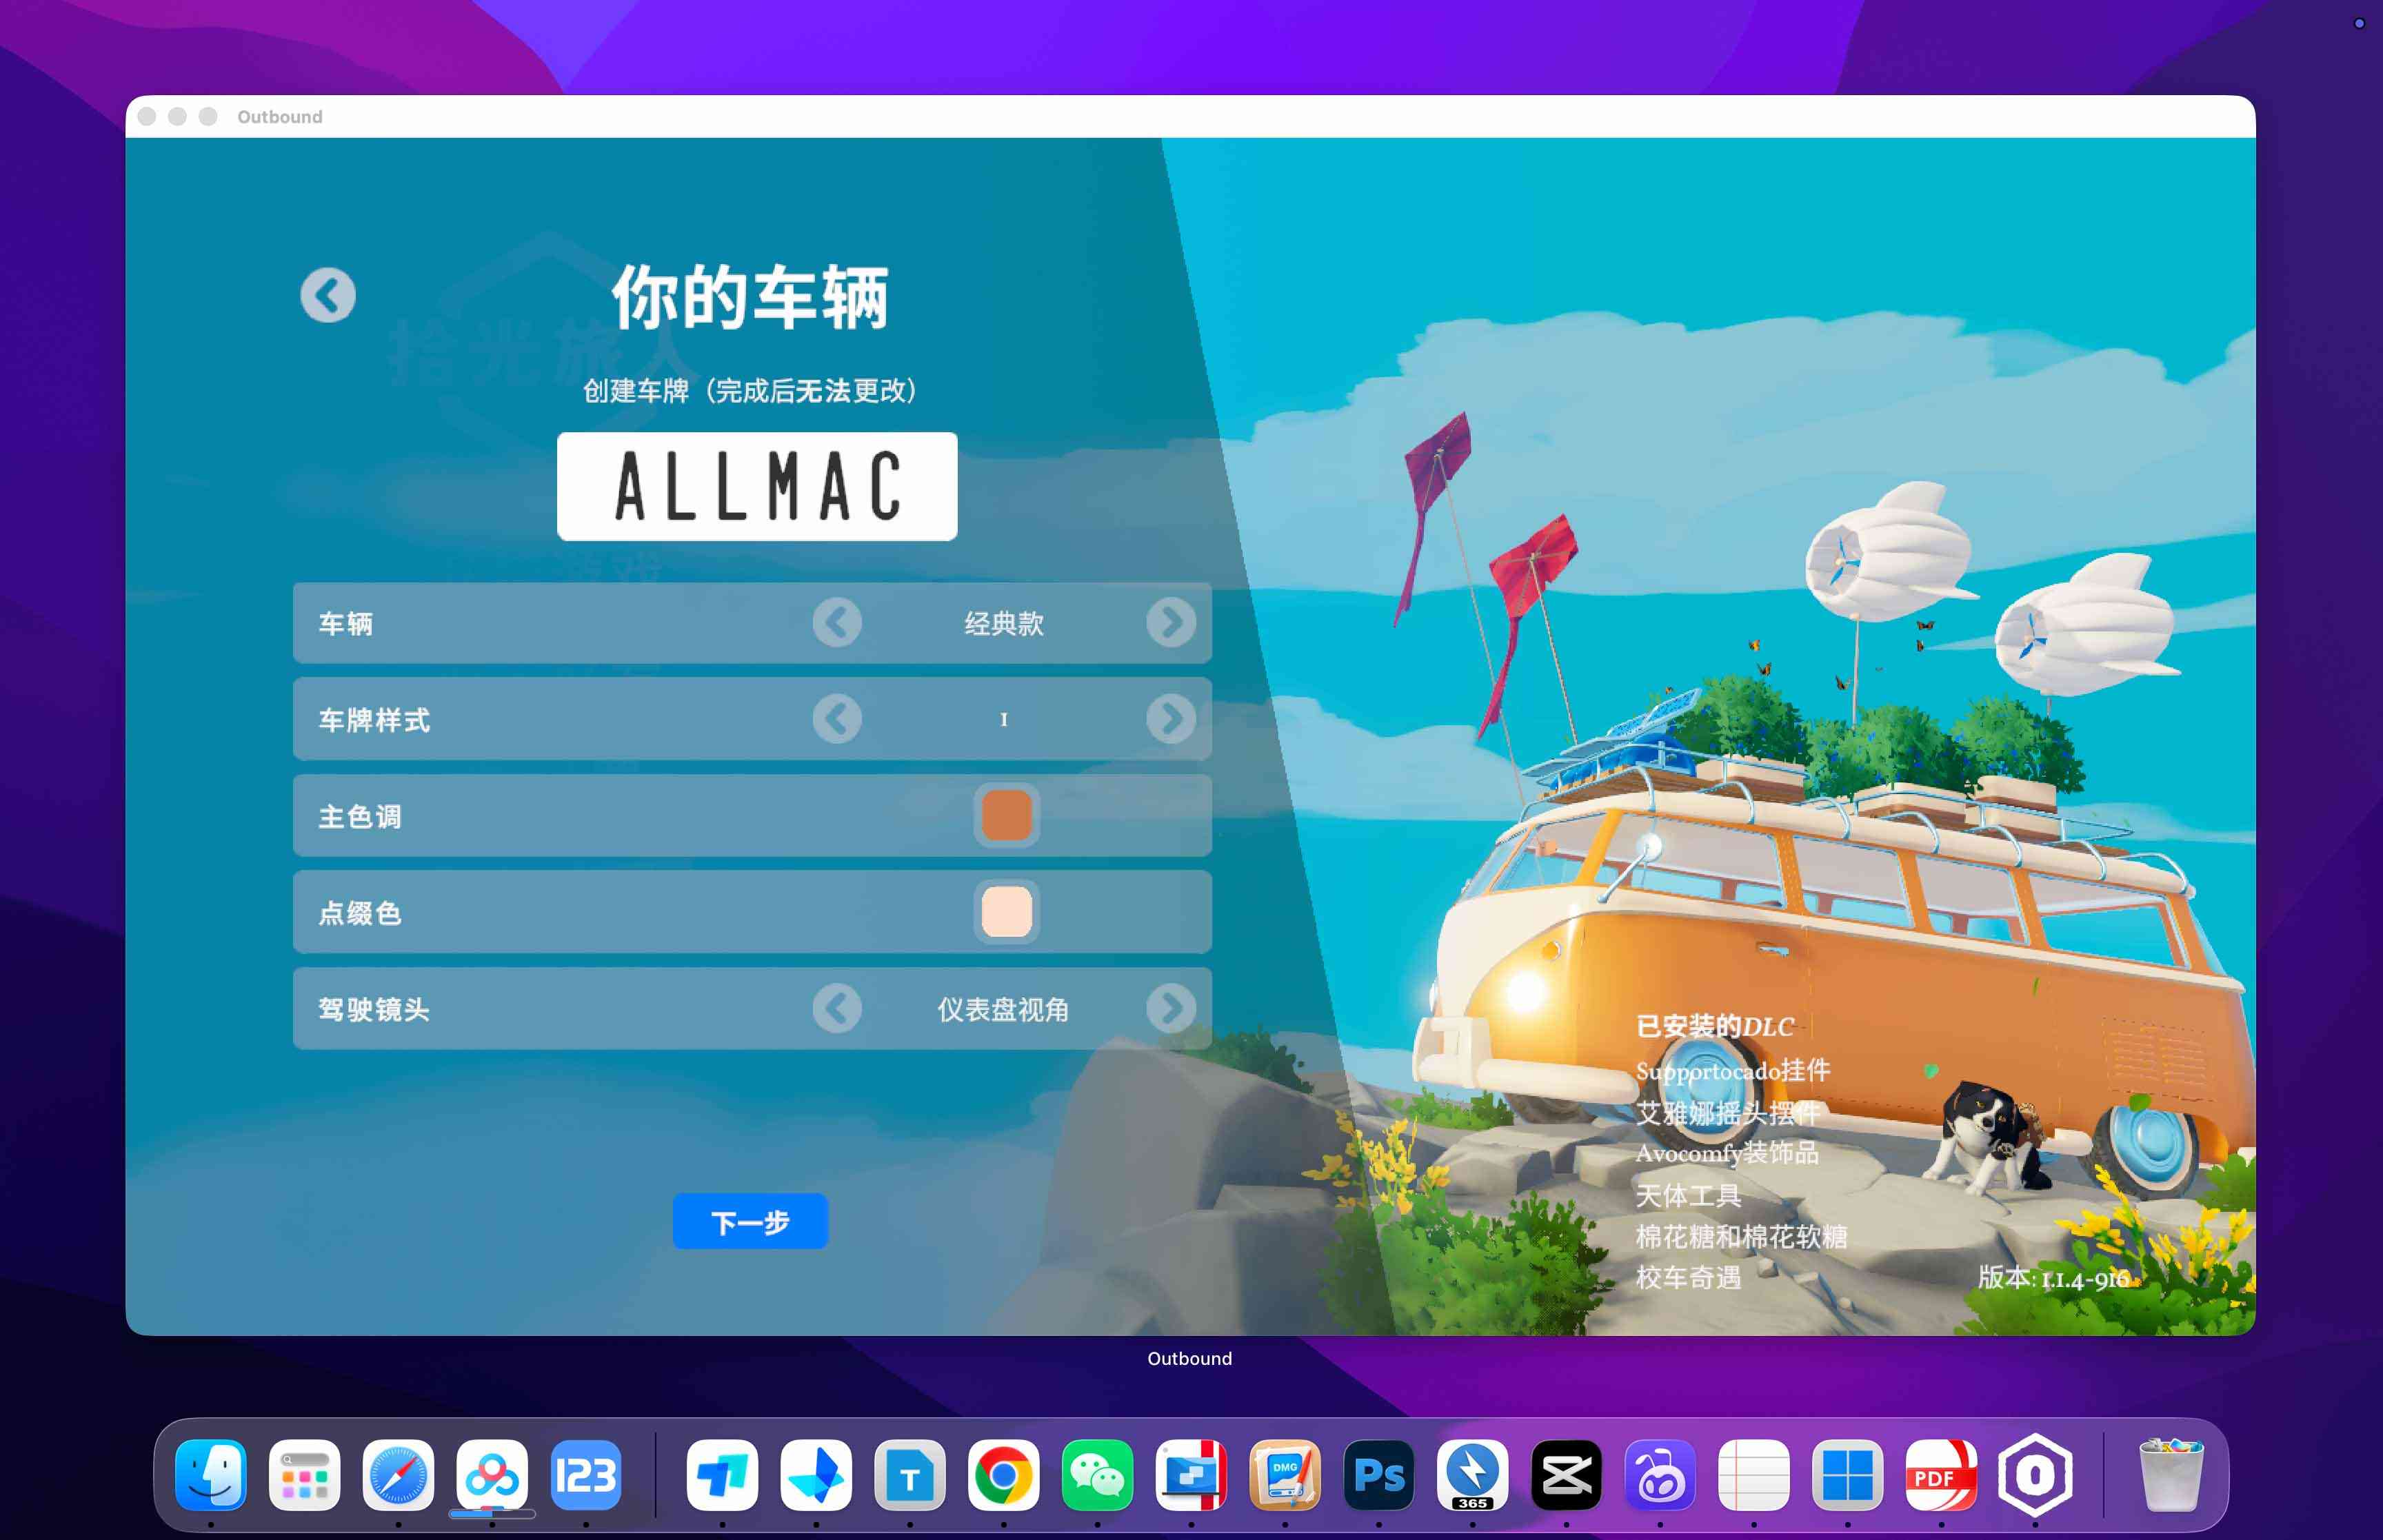Click the ALLMAC license plate field
The image size is (2383, 1540).
(757, 487)
